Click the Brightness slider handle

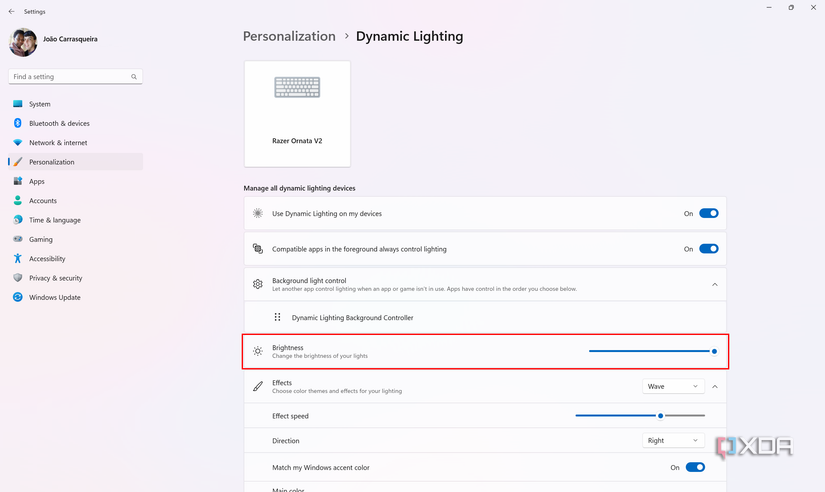715,351
